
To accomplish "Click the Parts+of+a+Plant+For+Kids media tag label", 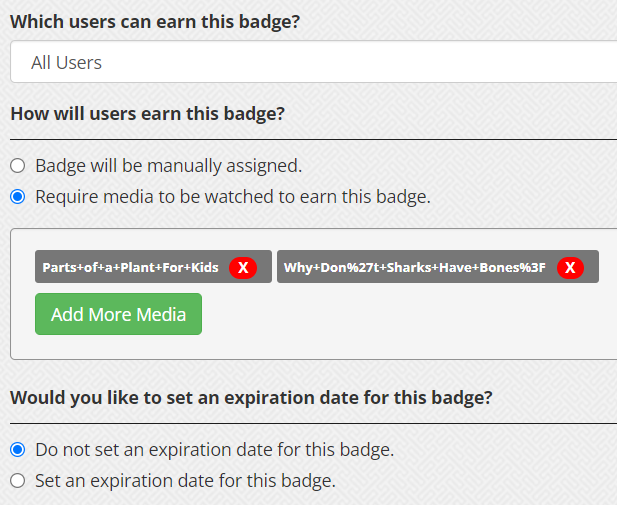I will click(x=130, y=268).
